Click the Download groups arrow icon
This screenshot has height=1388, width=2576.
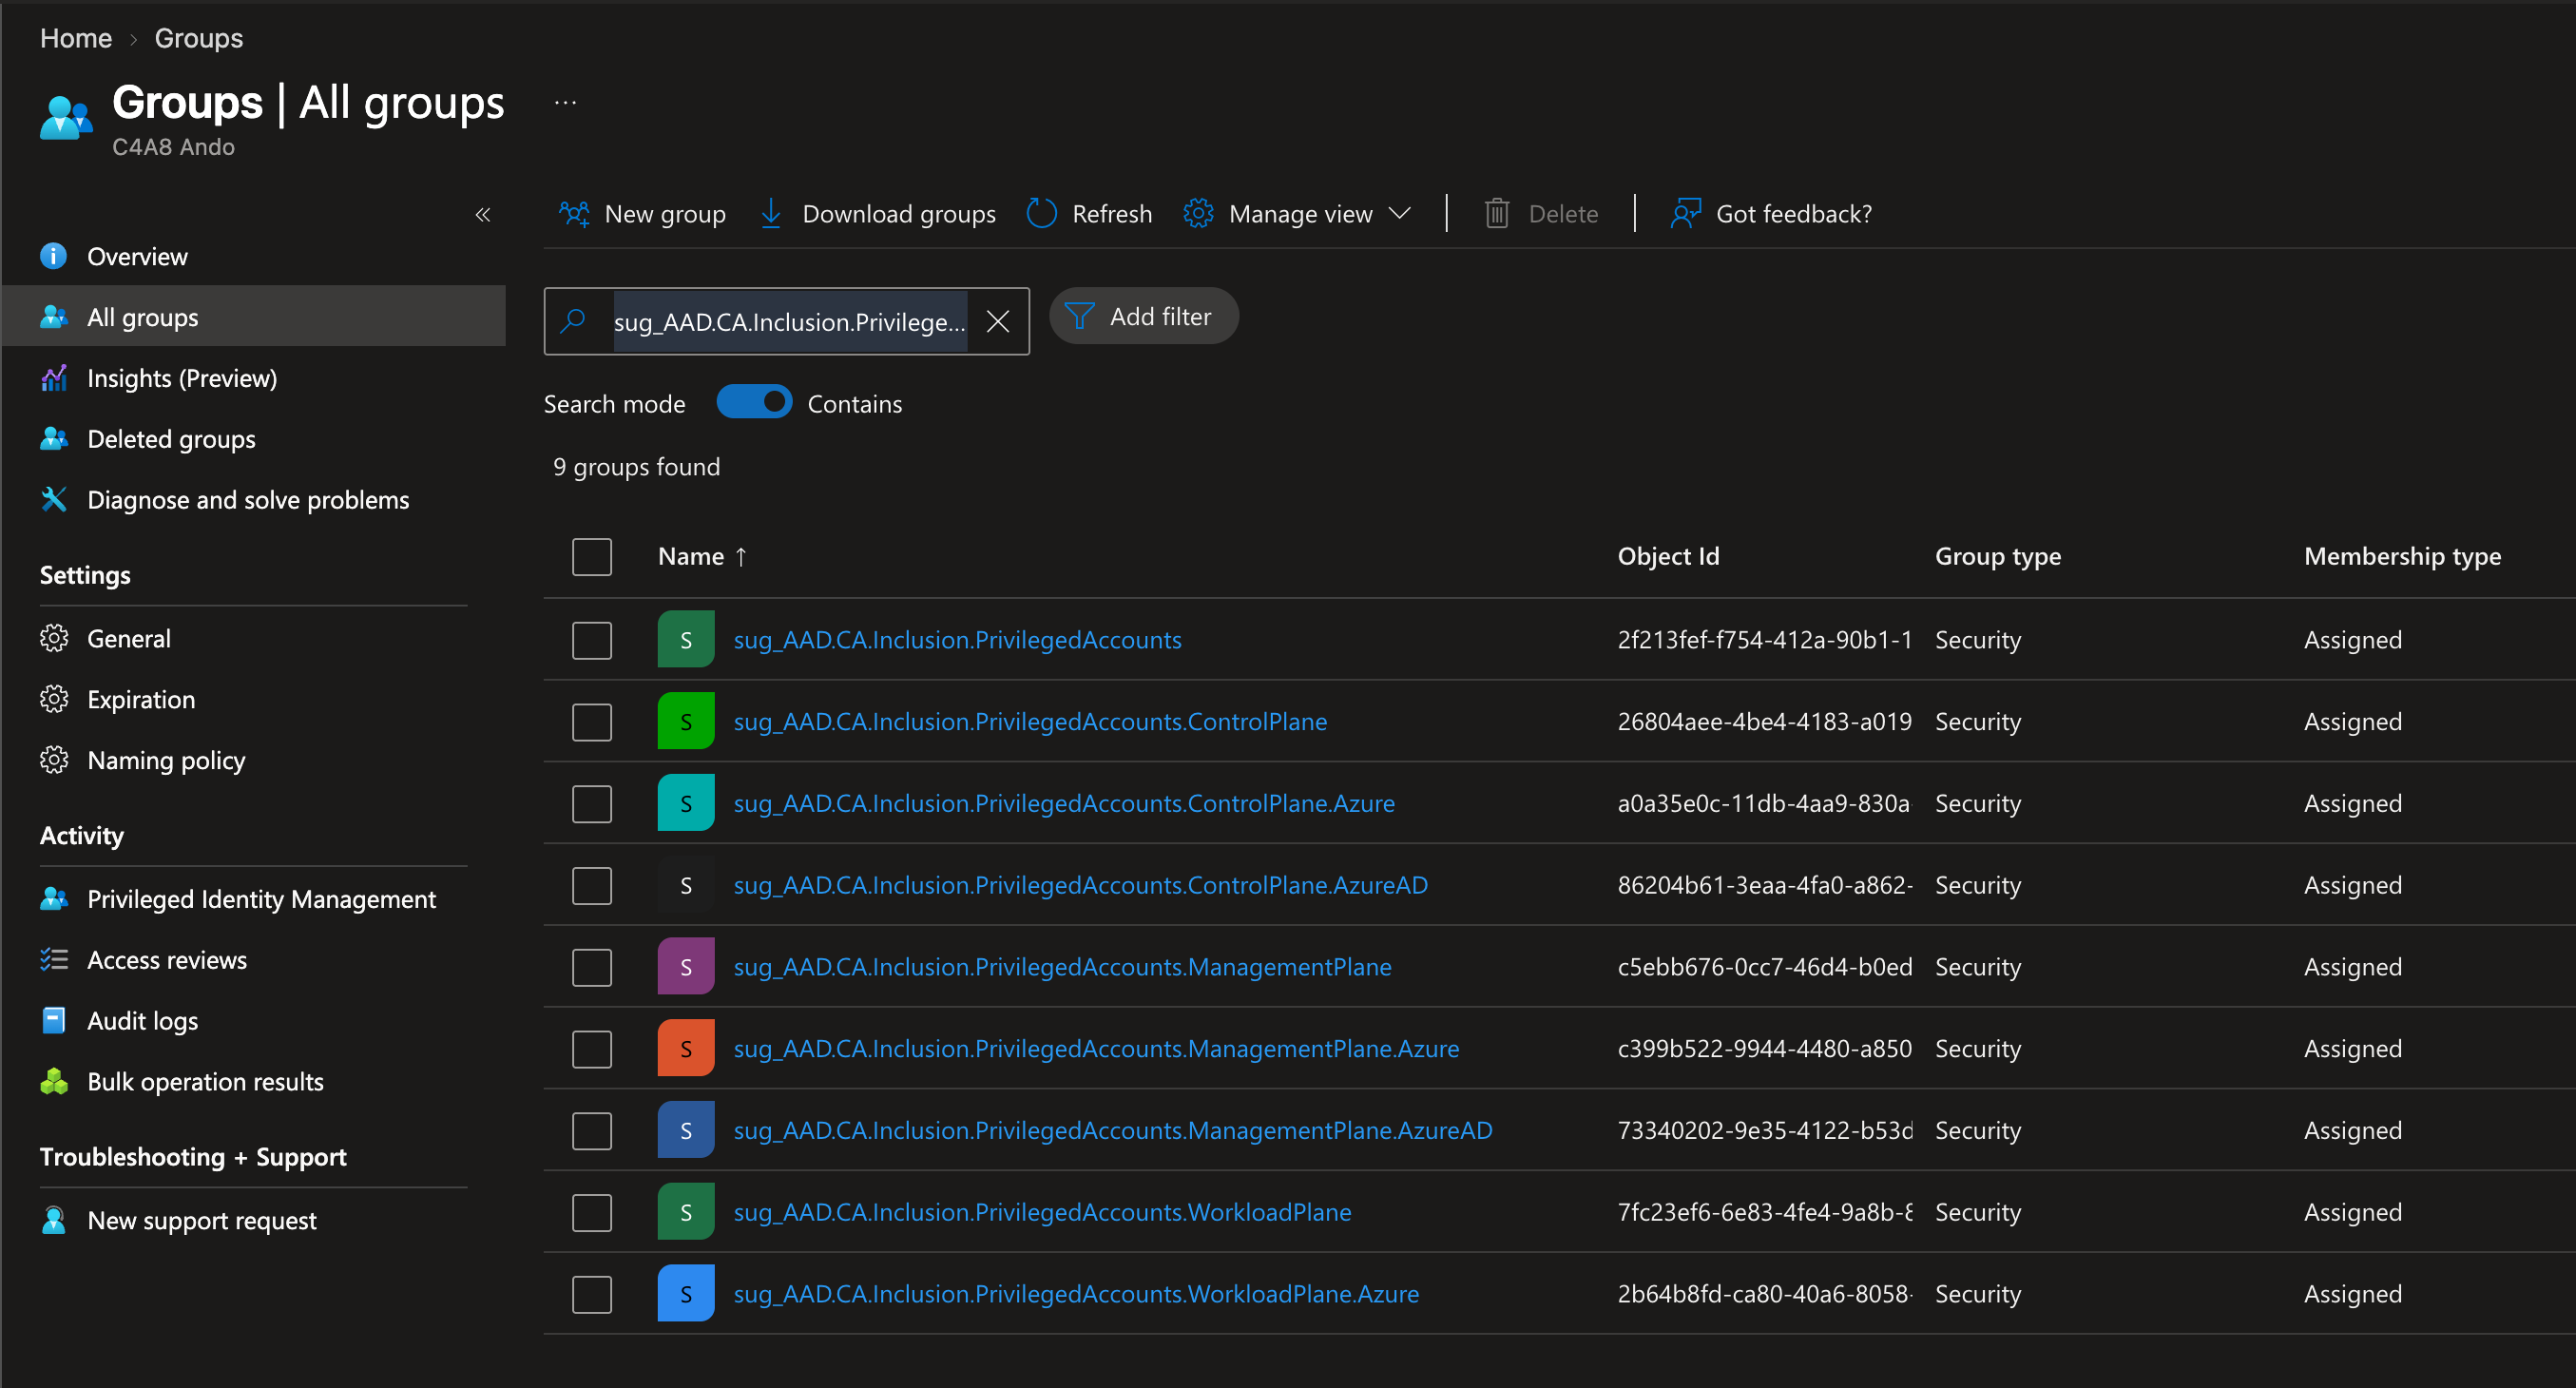[x=770, y=213]
